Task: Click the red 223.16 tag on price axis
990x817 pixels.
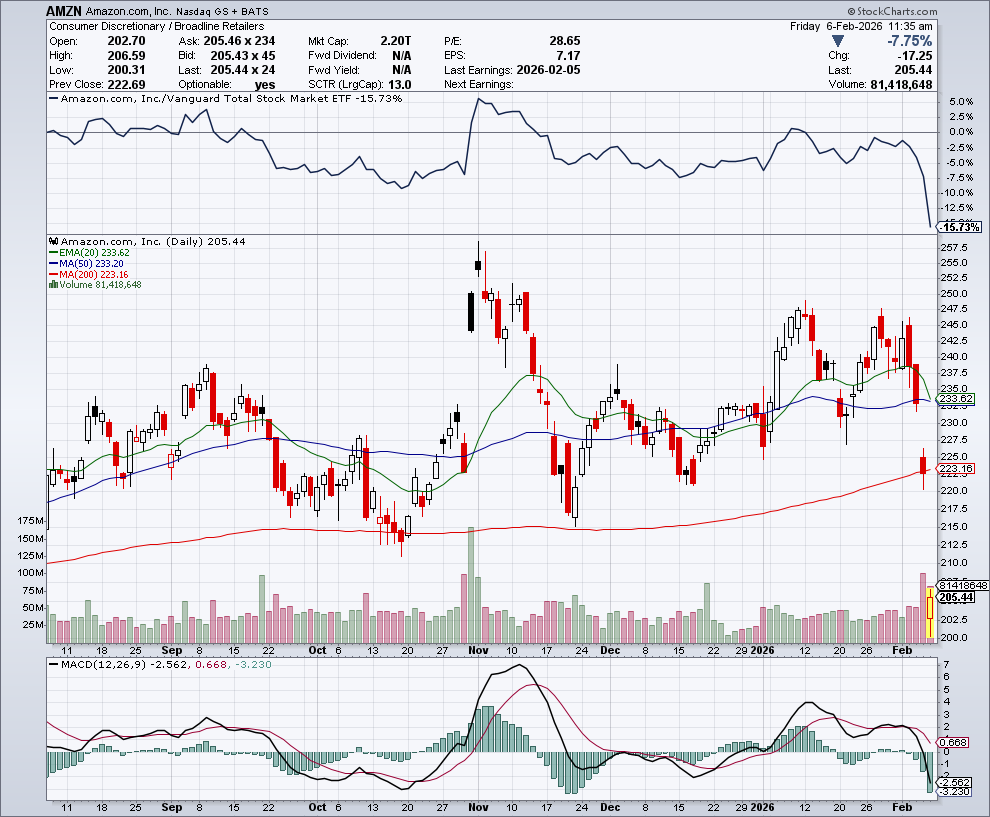Action: pos(956,468)
